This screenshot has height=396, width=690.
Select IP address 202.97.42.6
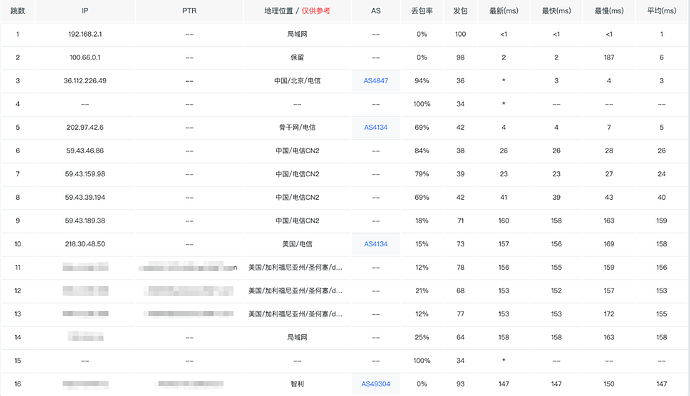(x=85, y=127)
